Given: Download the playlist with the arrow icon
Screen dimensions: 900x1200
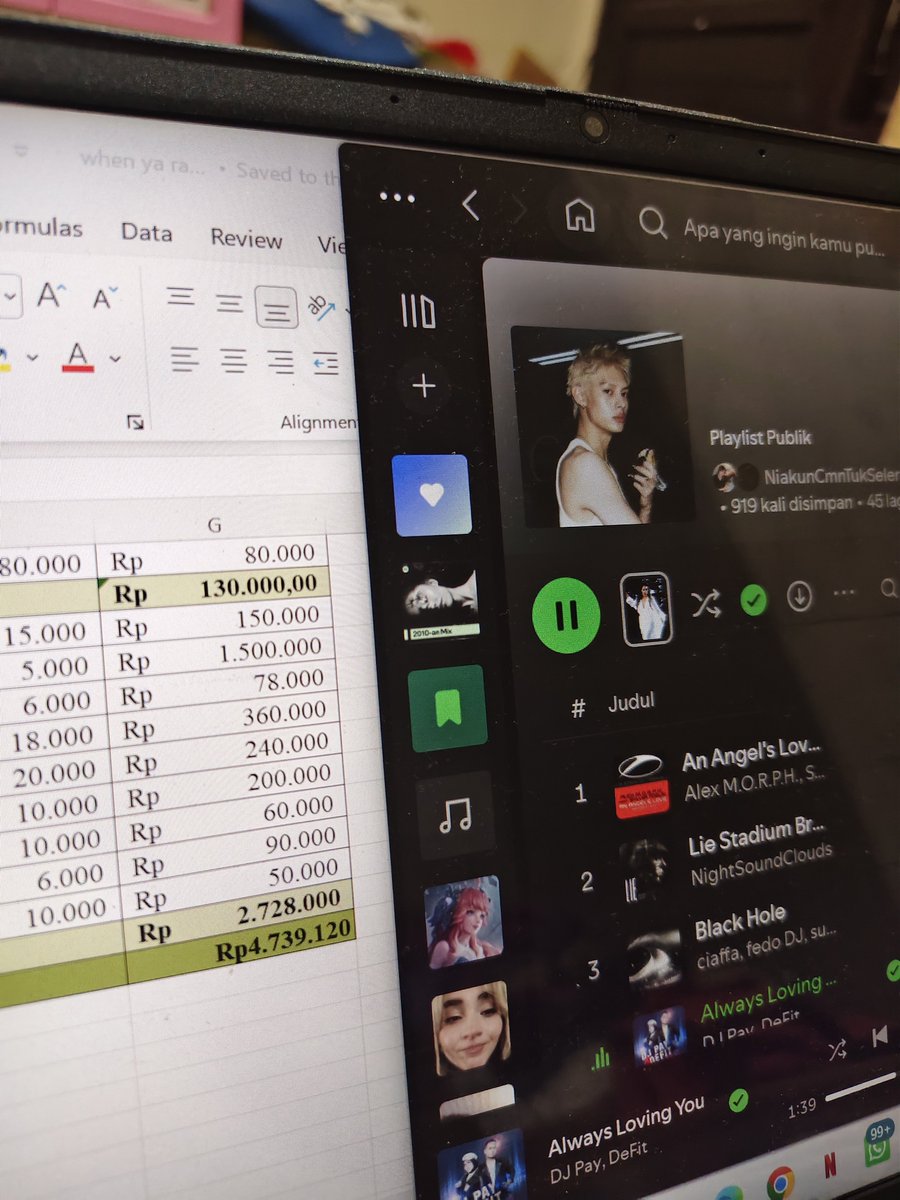Looking at the screenshot, I should (799, 596).
